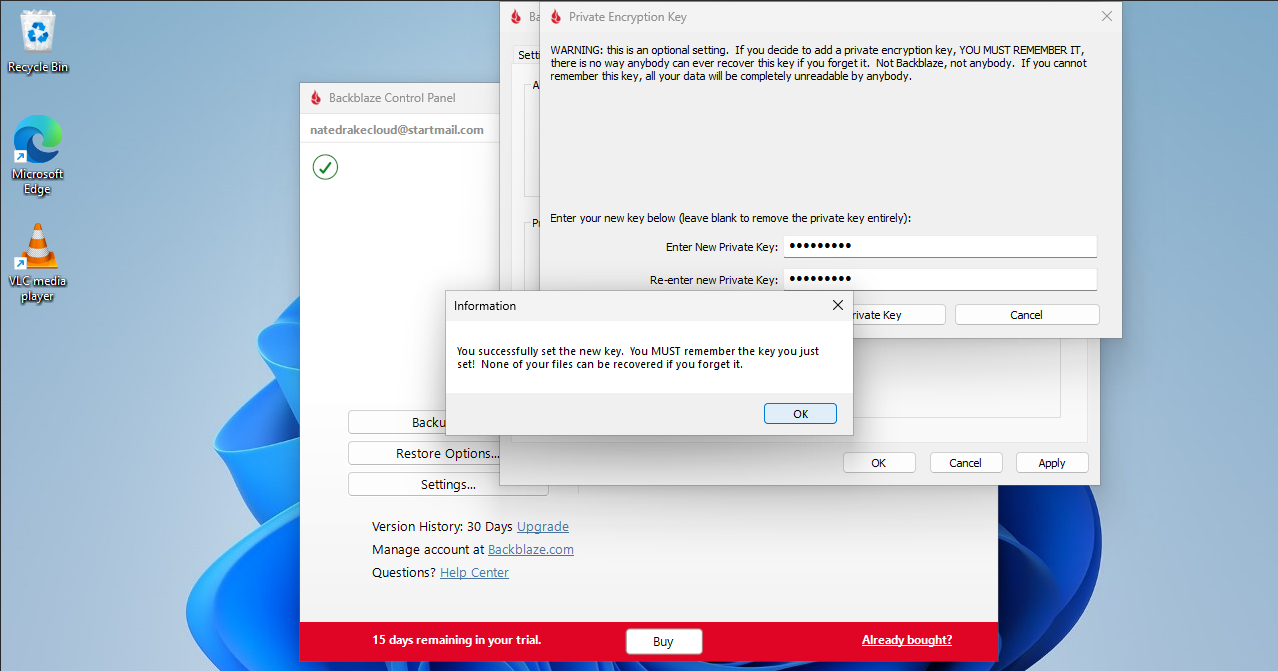Click the successfully set new key message
The width and height of the screenshot is (1278, 671).
pos(638,357)
